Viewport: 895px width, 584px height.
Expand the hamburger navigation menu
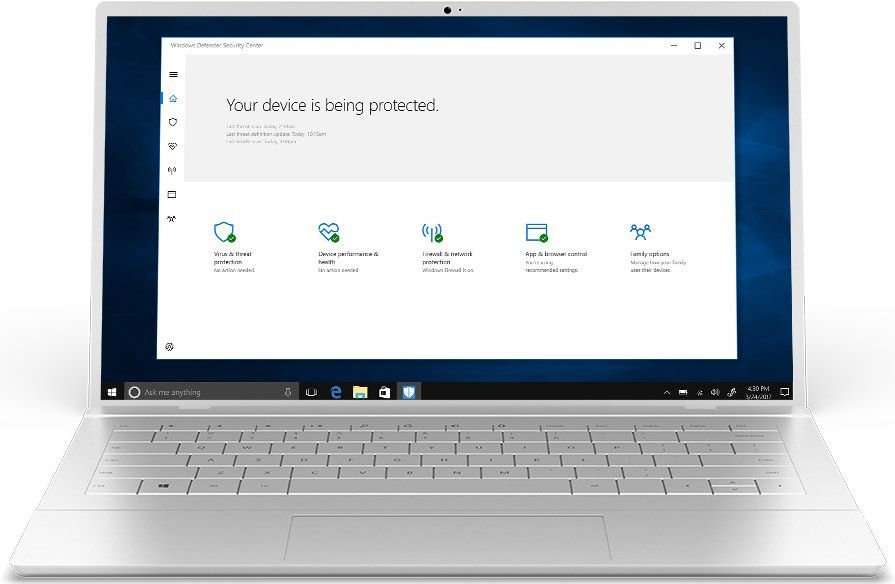172,74
